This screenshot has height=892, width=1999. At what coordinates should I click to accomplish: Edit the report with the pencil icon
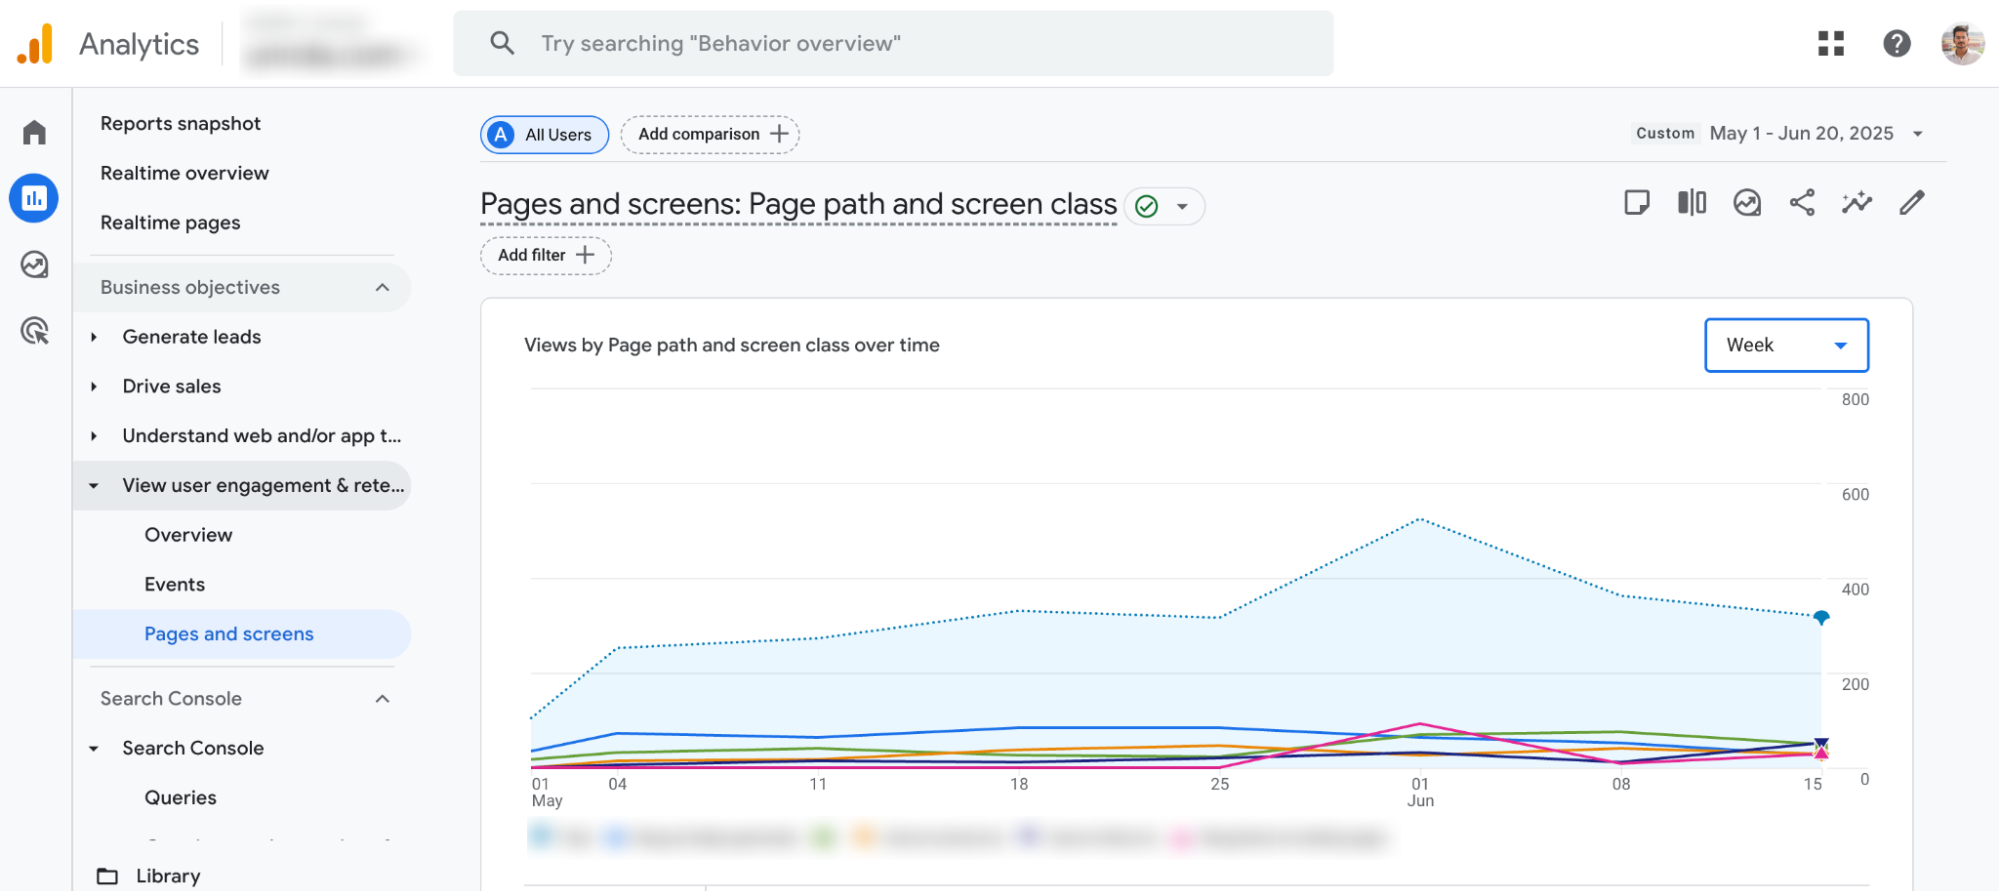pyautogui.click(x=1912, y=203)
